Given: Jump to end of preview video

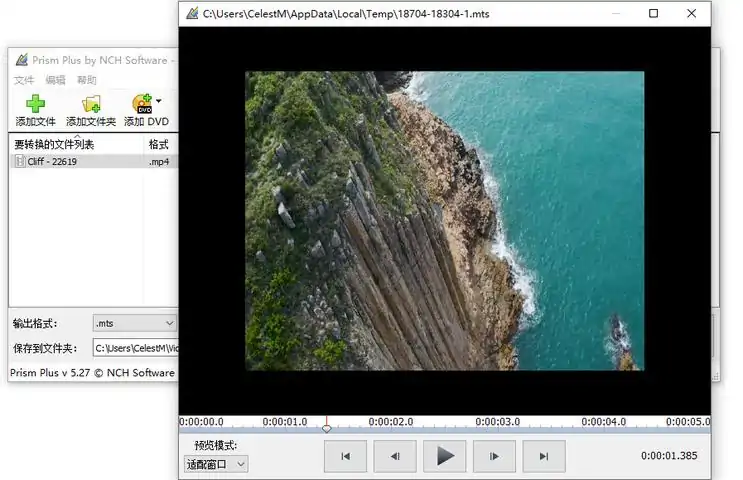Looking at the screenshot, I should click(x=544, y=456).
